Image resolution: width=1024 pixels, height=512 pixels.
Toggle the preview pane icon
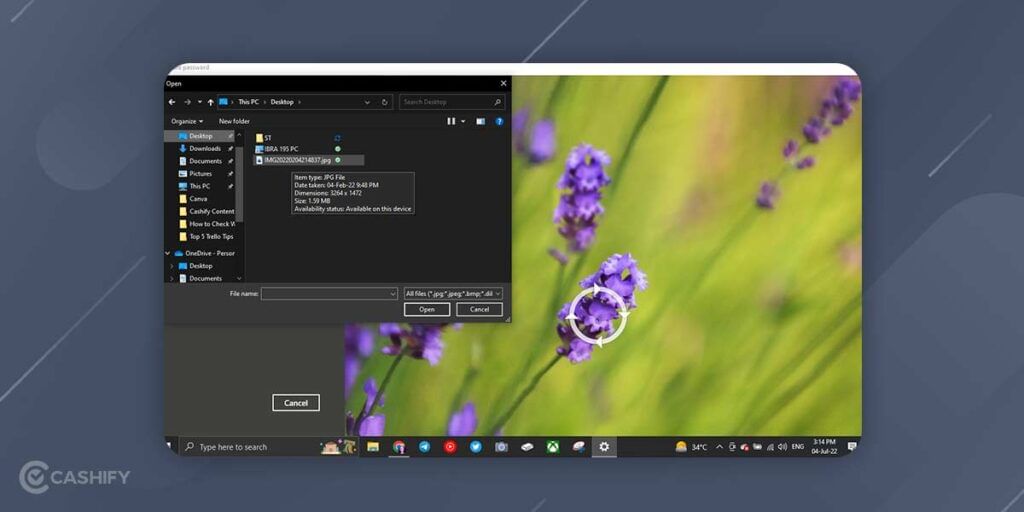coord(481,121)
